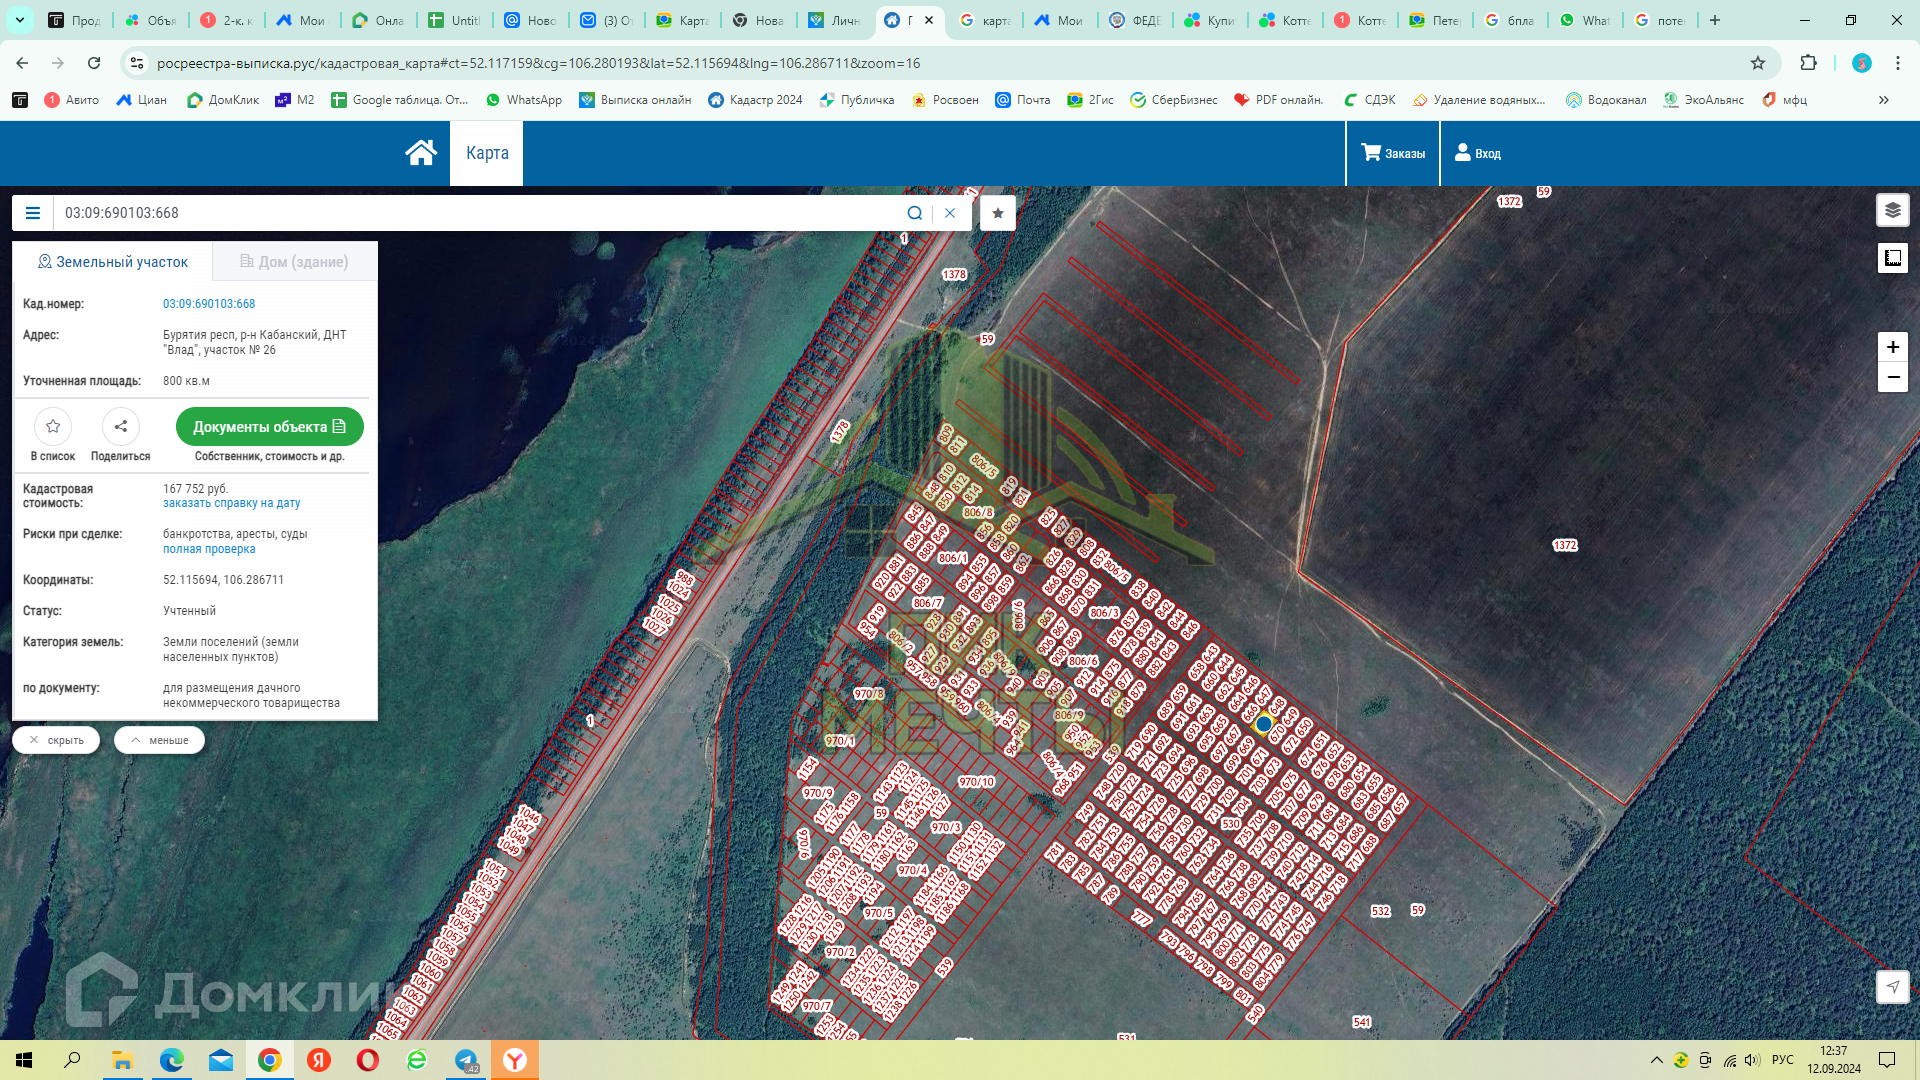Select the Земельный участок tab
Screen dimensions: 1920x1080
112,262
